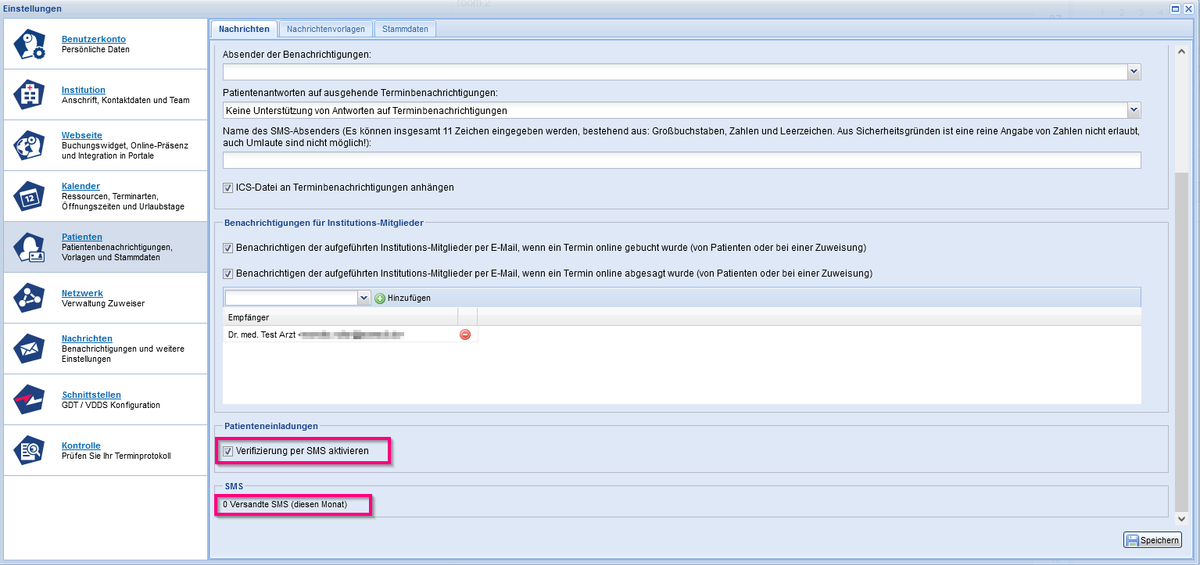The height and width of the screenshot is (565, 1200).
Task: Click the Webseite globe icon
Action: pos(30,145)
